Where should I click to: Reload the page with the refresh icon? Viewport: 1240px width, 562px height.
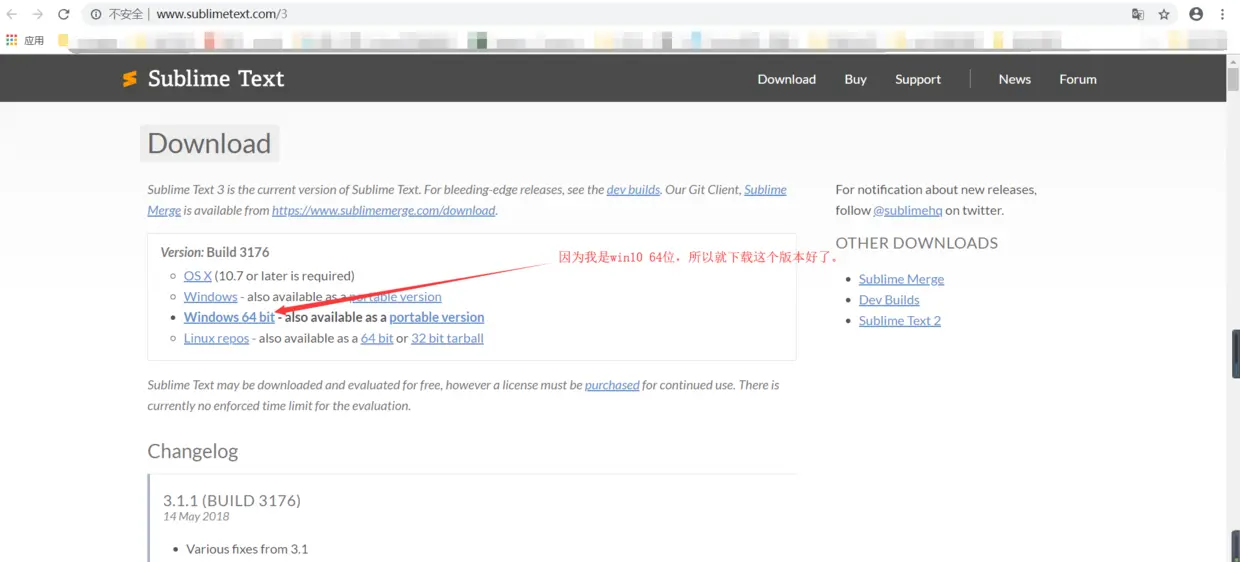pos(64,14)
